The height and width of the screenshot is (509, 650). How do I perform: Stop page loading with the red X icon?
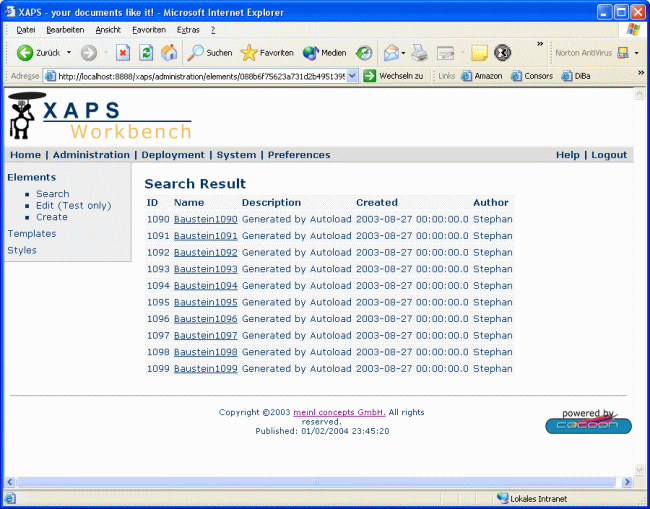123,53
